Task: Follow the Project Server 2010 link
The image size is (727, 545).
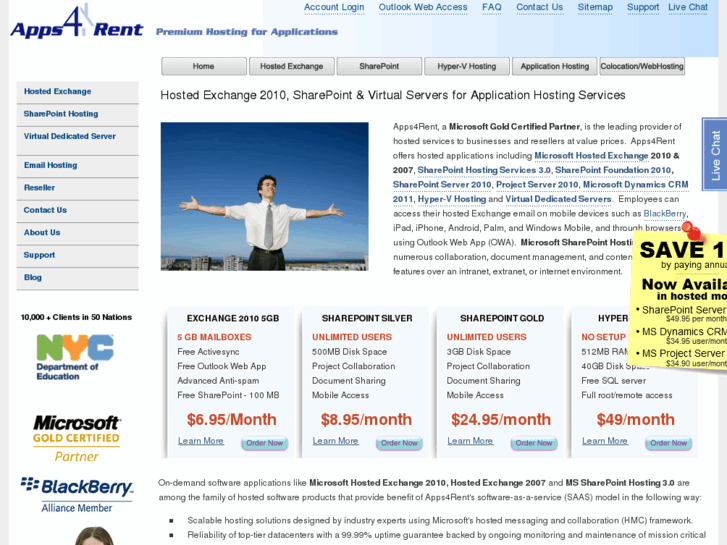Action: click(x=537, y=185)
